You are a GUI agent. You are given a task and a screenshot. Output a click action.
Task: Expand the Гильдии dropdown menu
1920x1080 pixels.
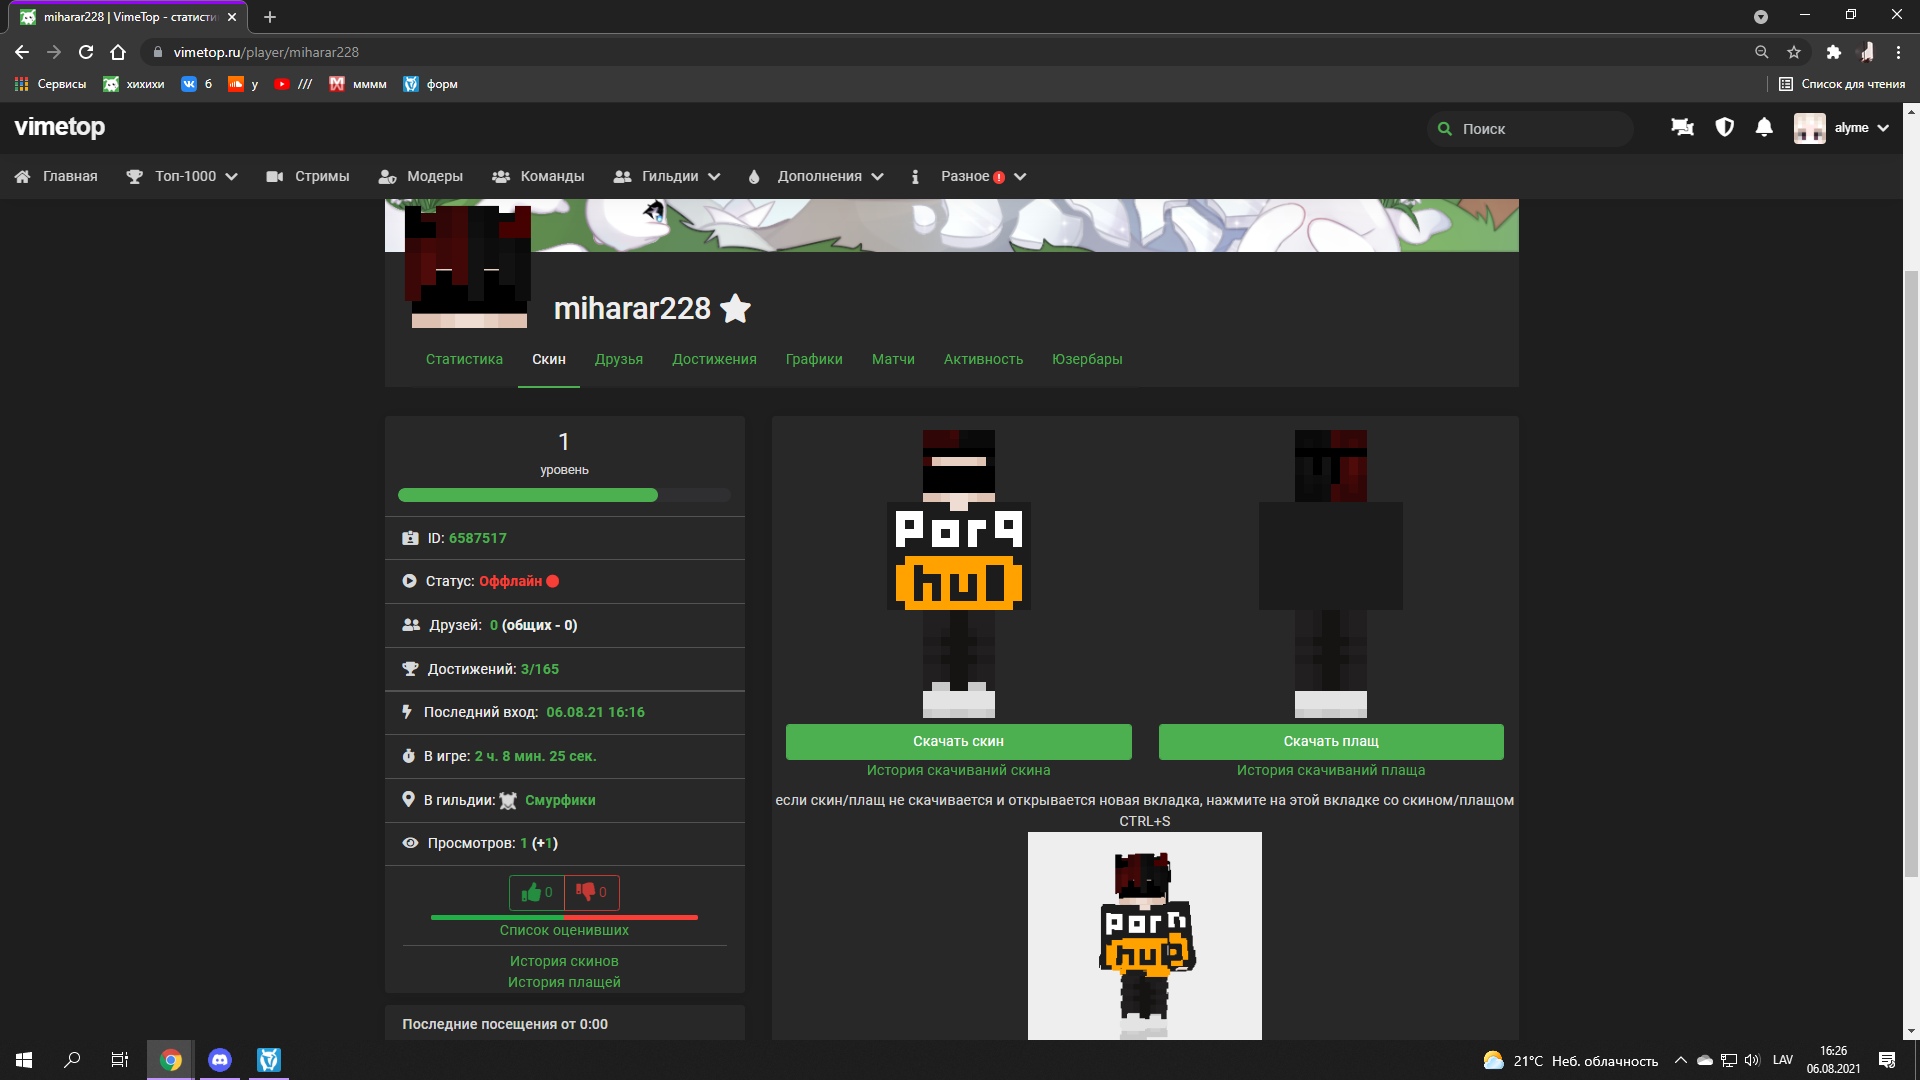(670, 176)
